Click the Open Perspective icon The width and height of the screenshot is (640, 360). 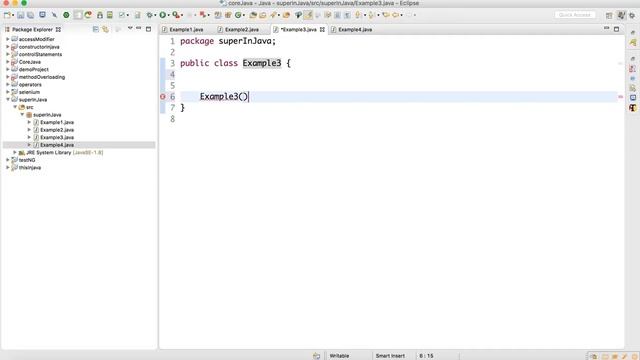609,15
